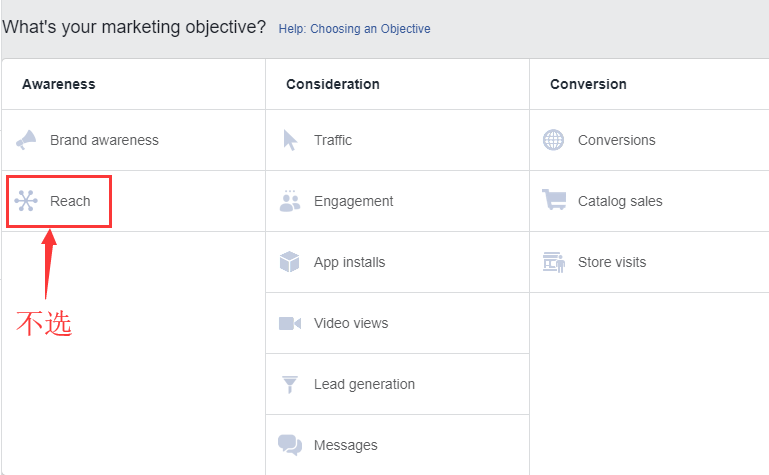The image size is (769, 475).
Task: Click the Reach network icon
Action: pos(26,201)
